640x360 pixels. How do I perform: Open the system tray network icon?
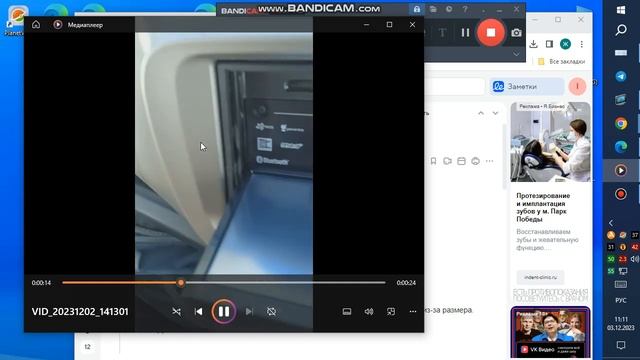coord(623,271)
